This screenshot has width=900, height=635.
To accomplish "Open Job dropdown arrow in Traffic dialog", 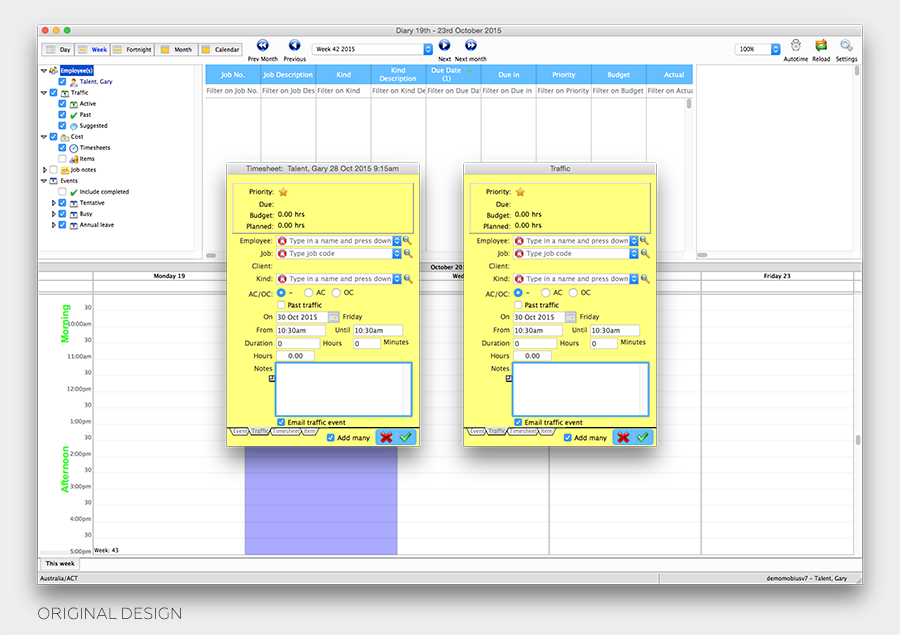I will click(634, 254).
